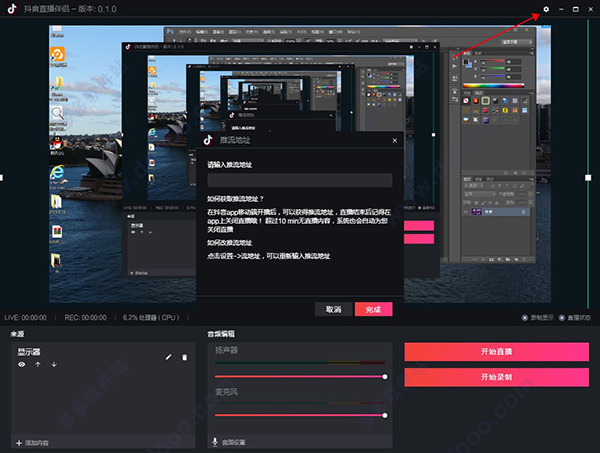Image resolution: width=600 pixels, height=453 pixels.
Task: Click the REC: 00:00:00 timer
Action: 85,318
